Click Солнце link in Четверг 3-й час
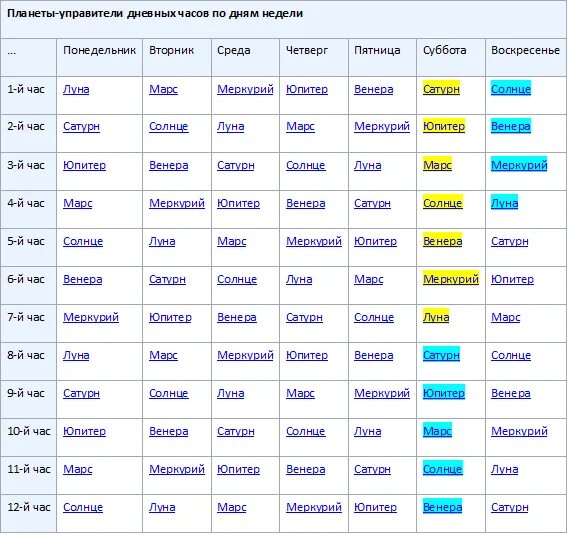 [306, 166]
